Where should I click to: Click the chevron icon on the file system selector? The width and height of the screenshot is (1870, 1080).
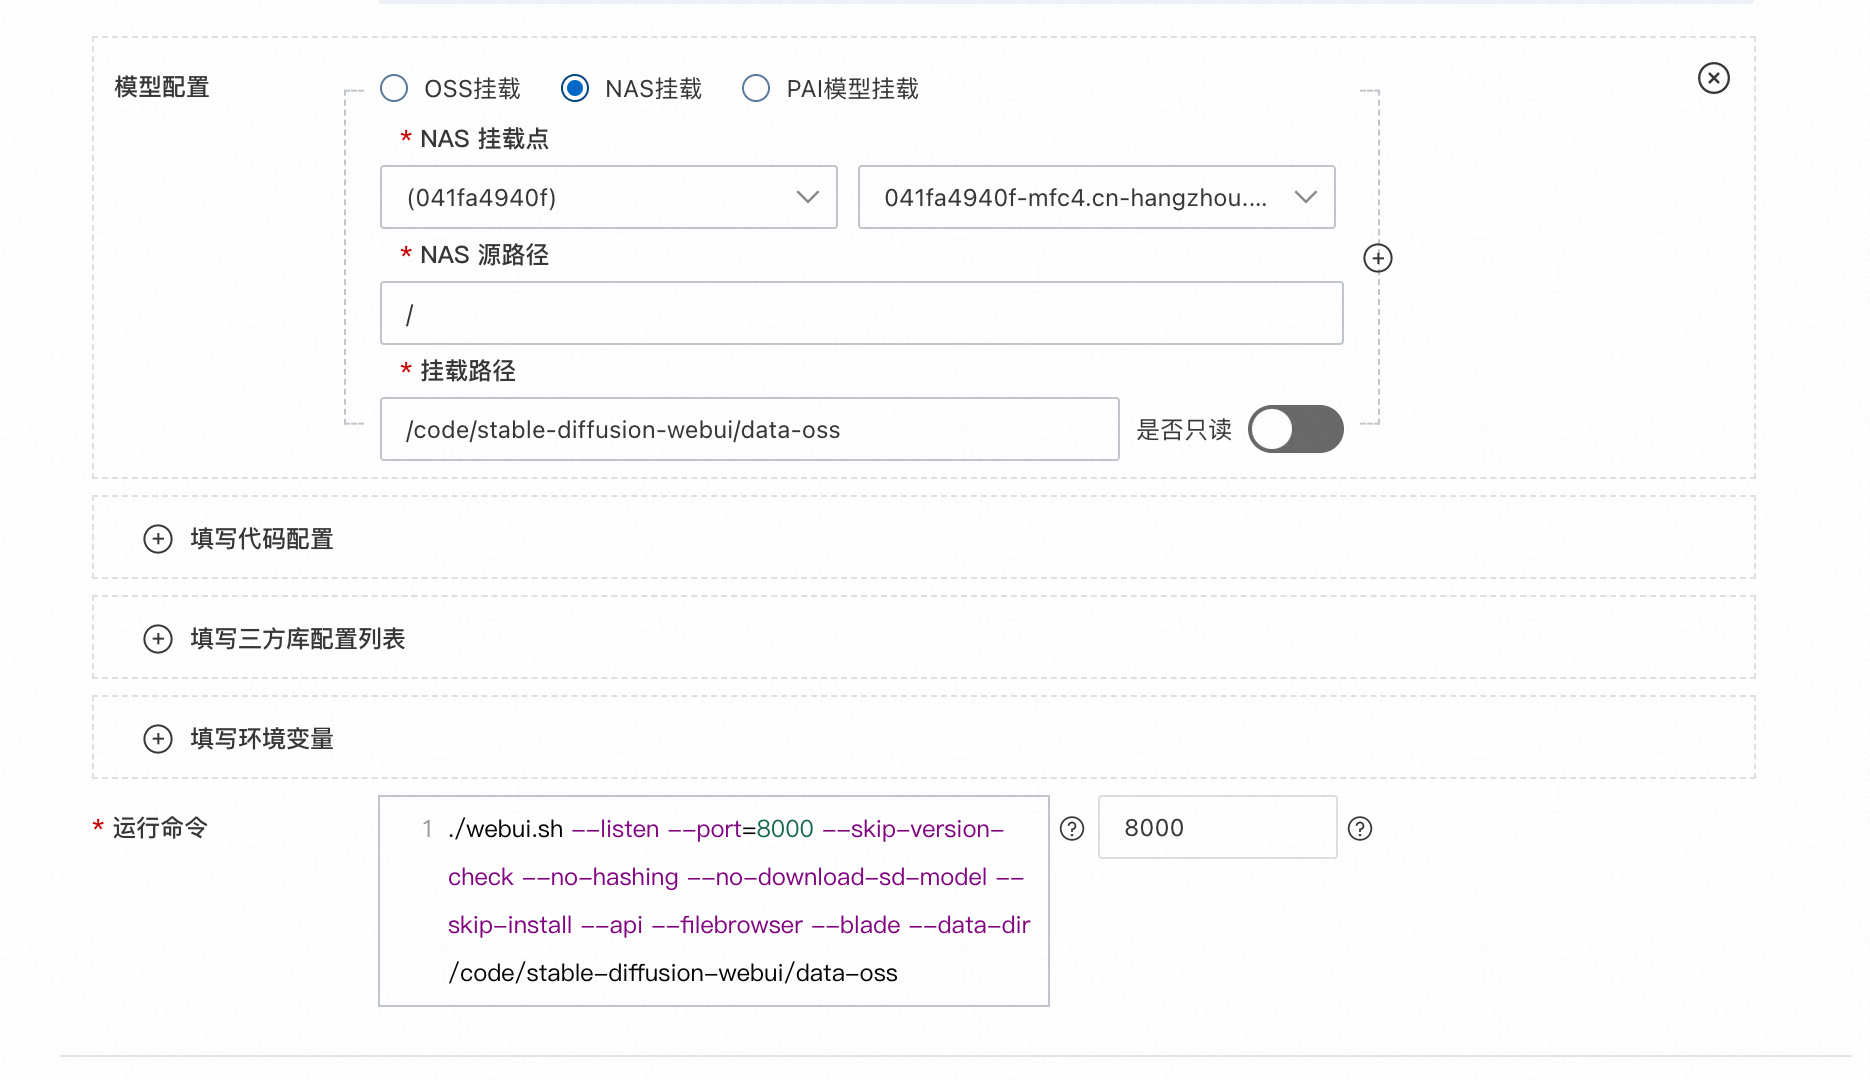(x=1306, y=197)
